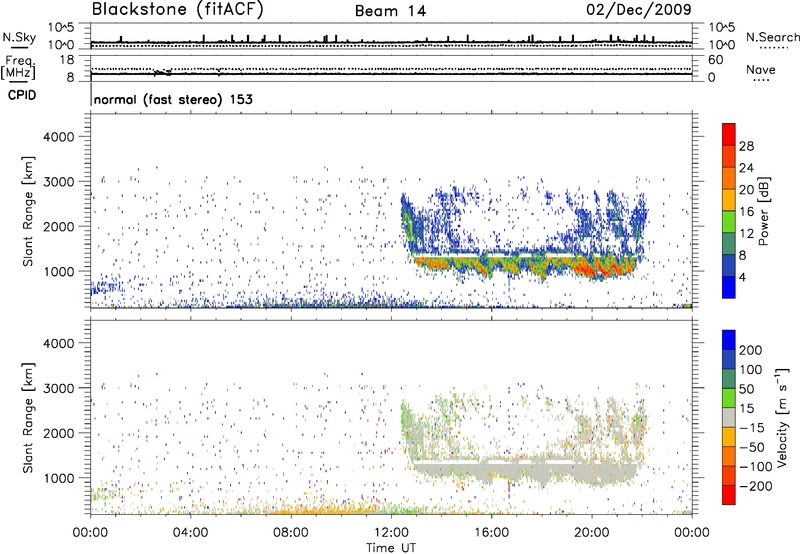This screenshot has height=554, width=800.
Task: Click the 00:00 label ending the time axis
Action: pyautogui.click(x=692, y=533)
